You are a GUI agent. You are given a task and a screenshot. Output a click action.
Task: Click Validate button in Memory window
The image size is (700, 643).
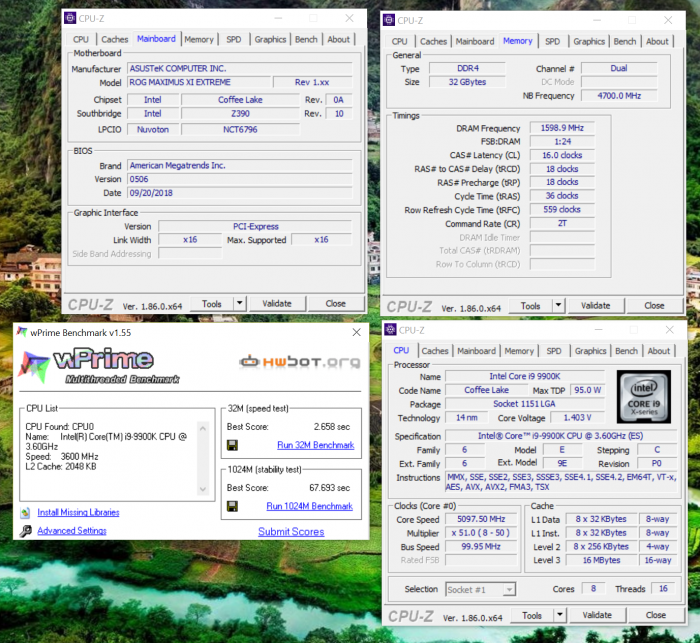point(596,306)
